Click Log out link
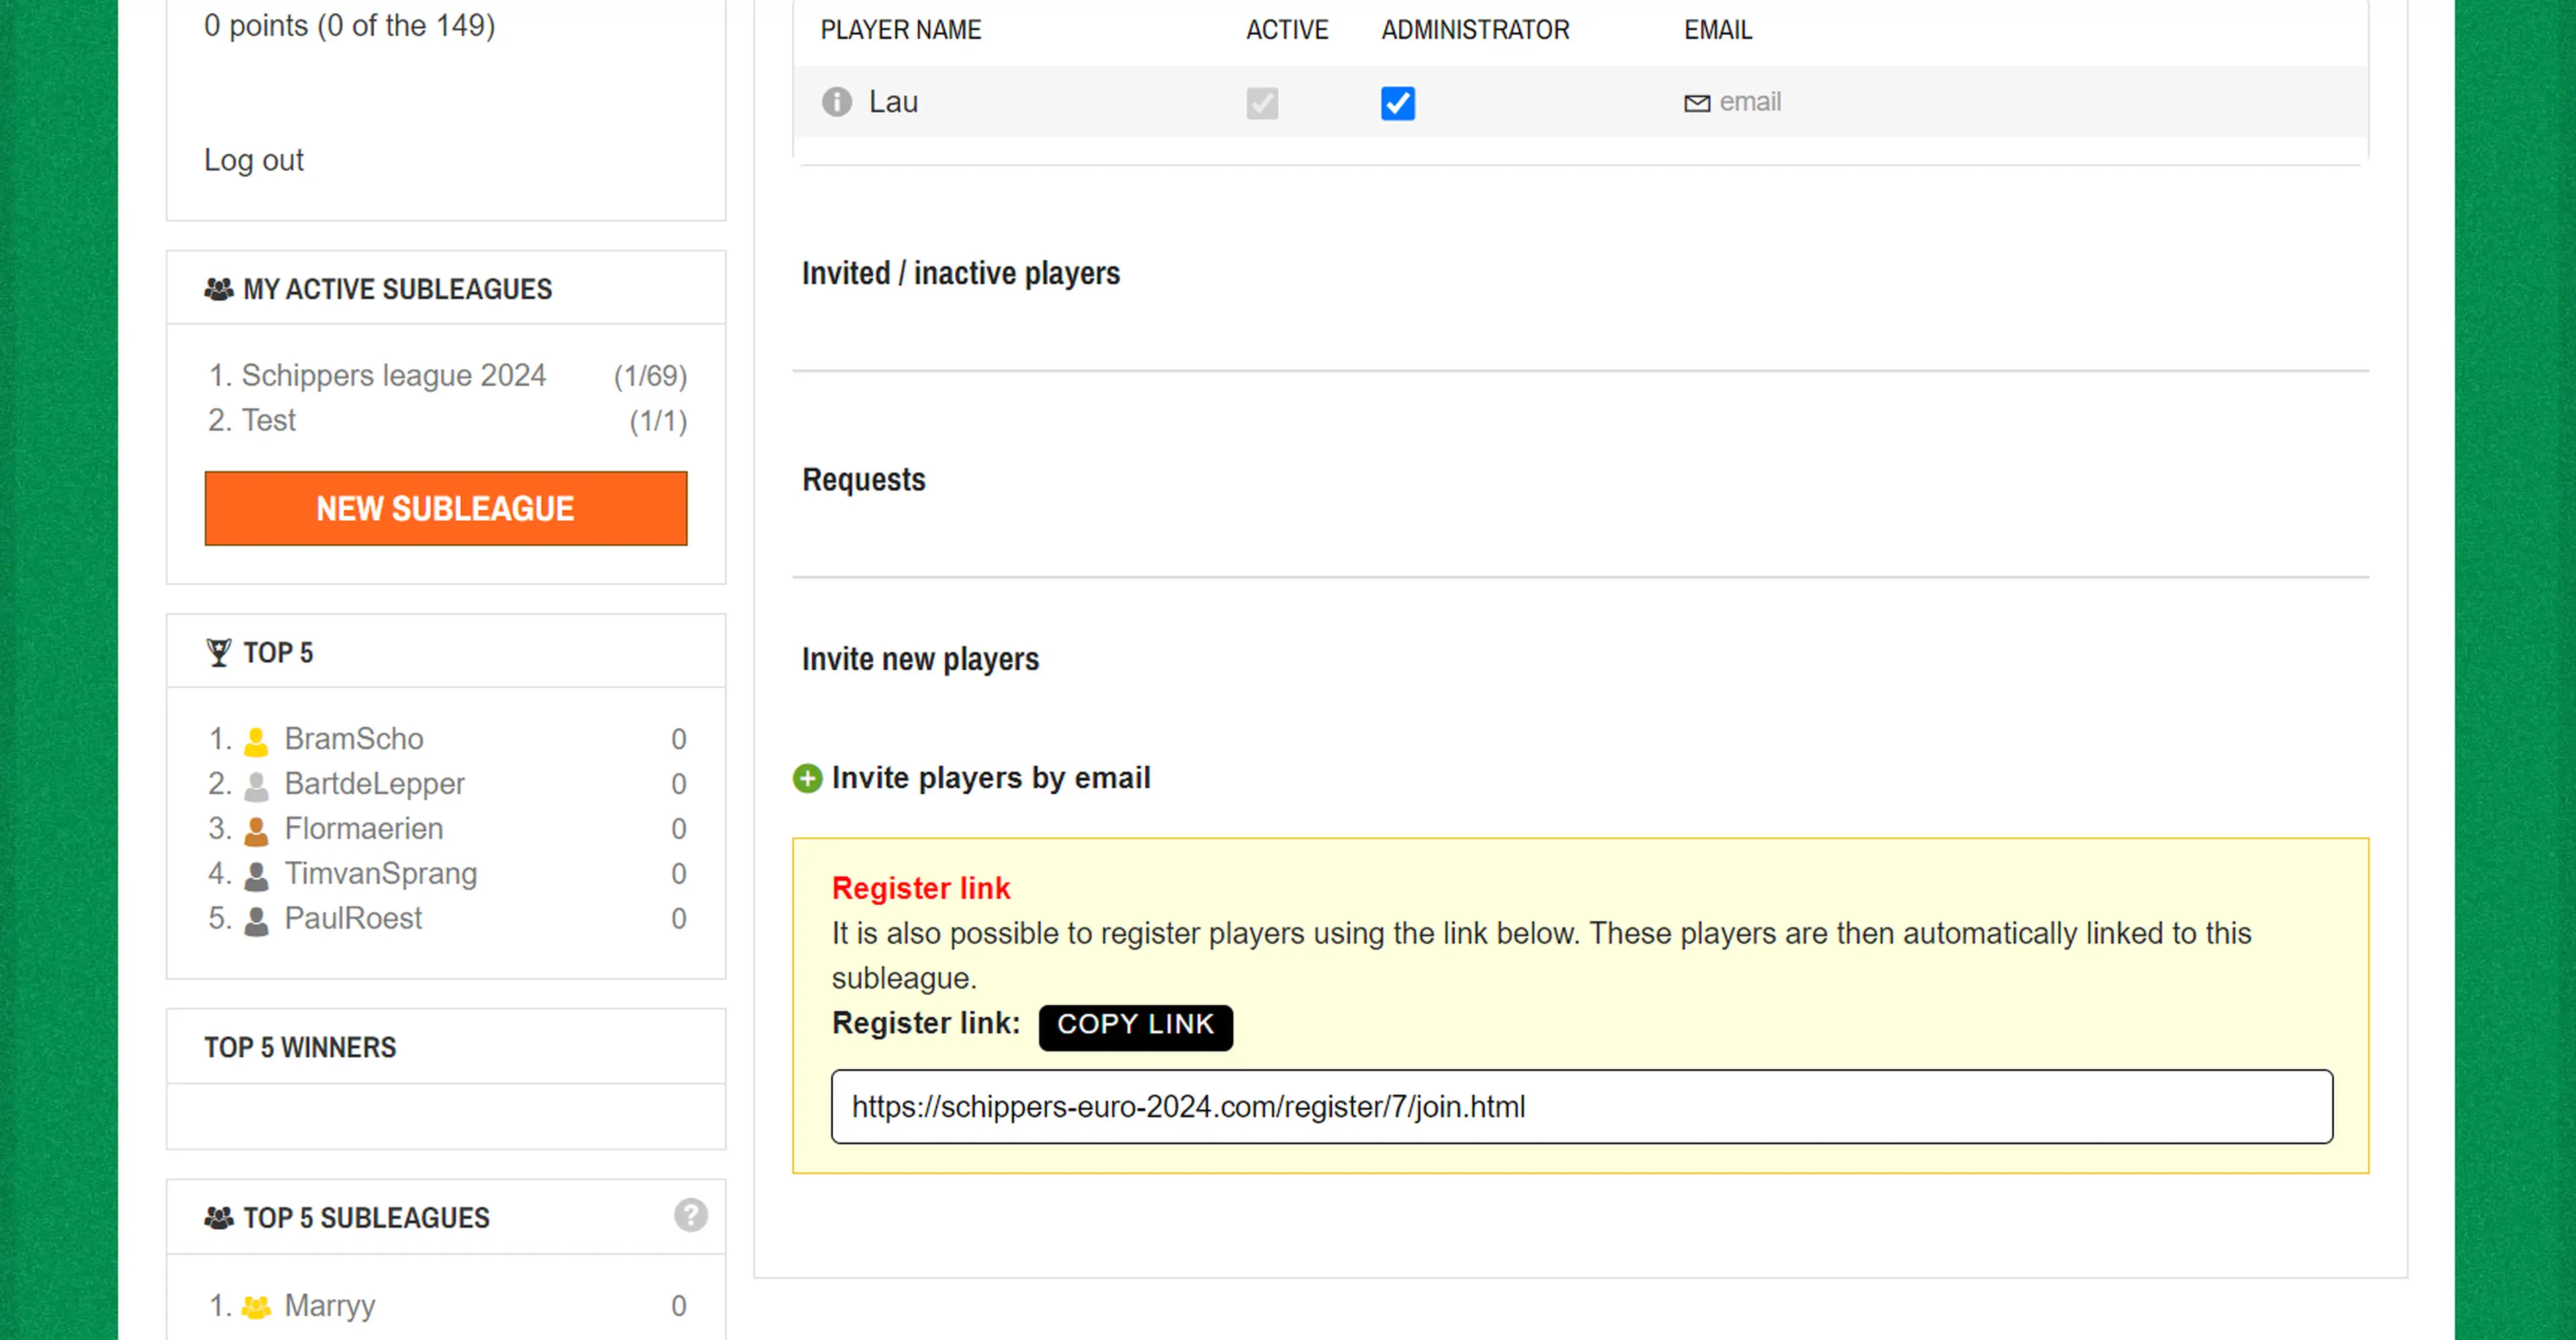This screenshot has height=1340, width=2576. 253,160
